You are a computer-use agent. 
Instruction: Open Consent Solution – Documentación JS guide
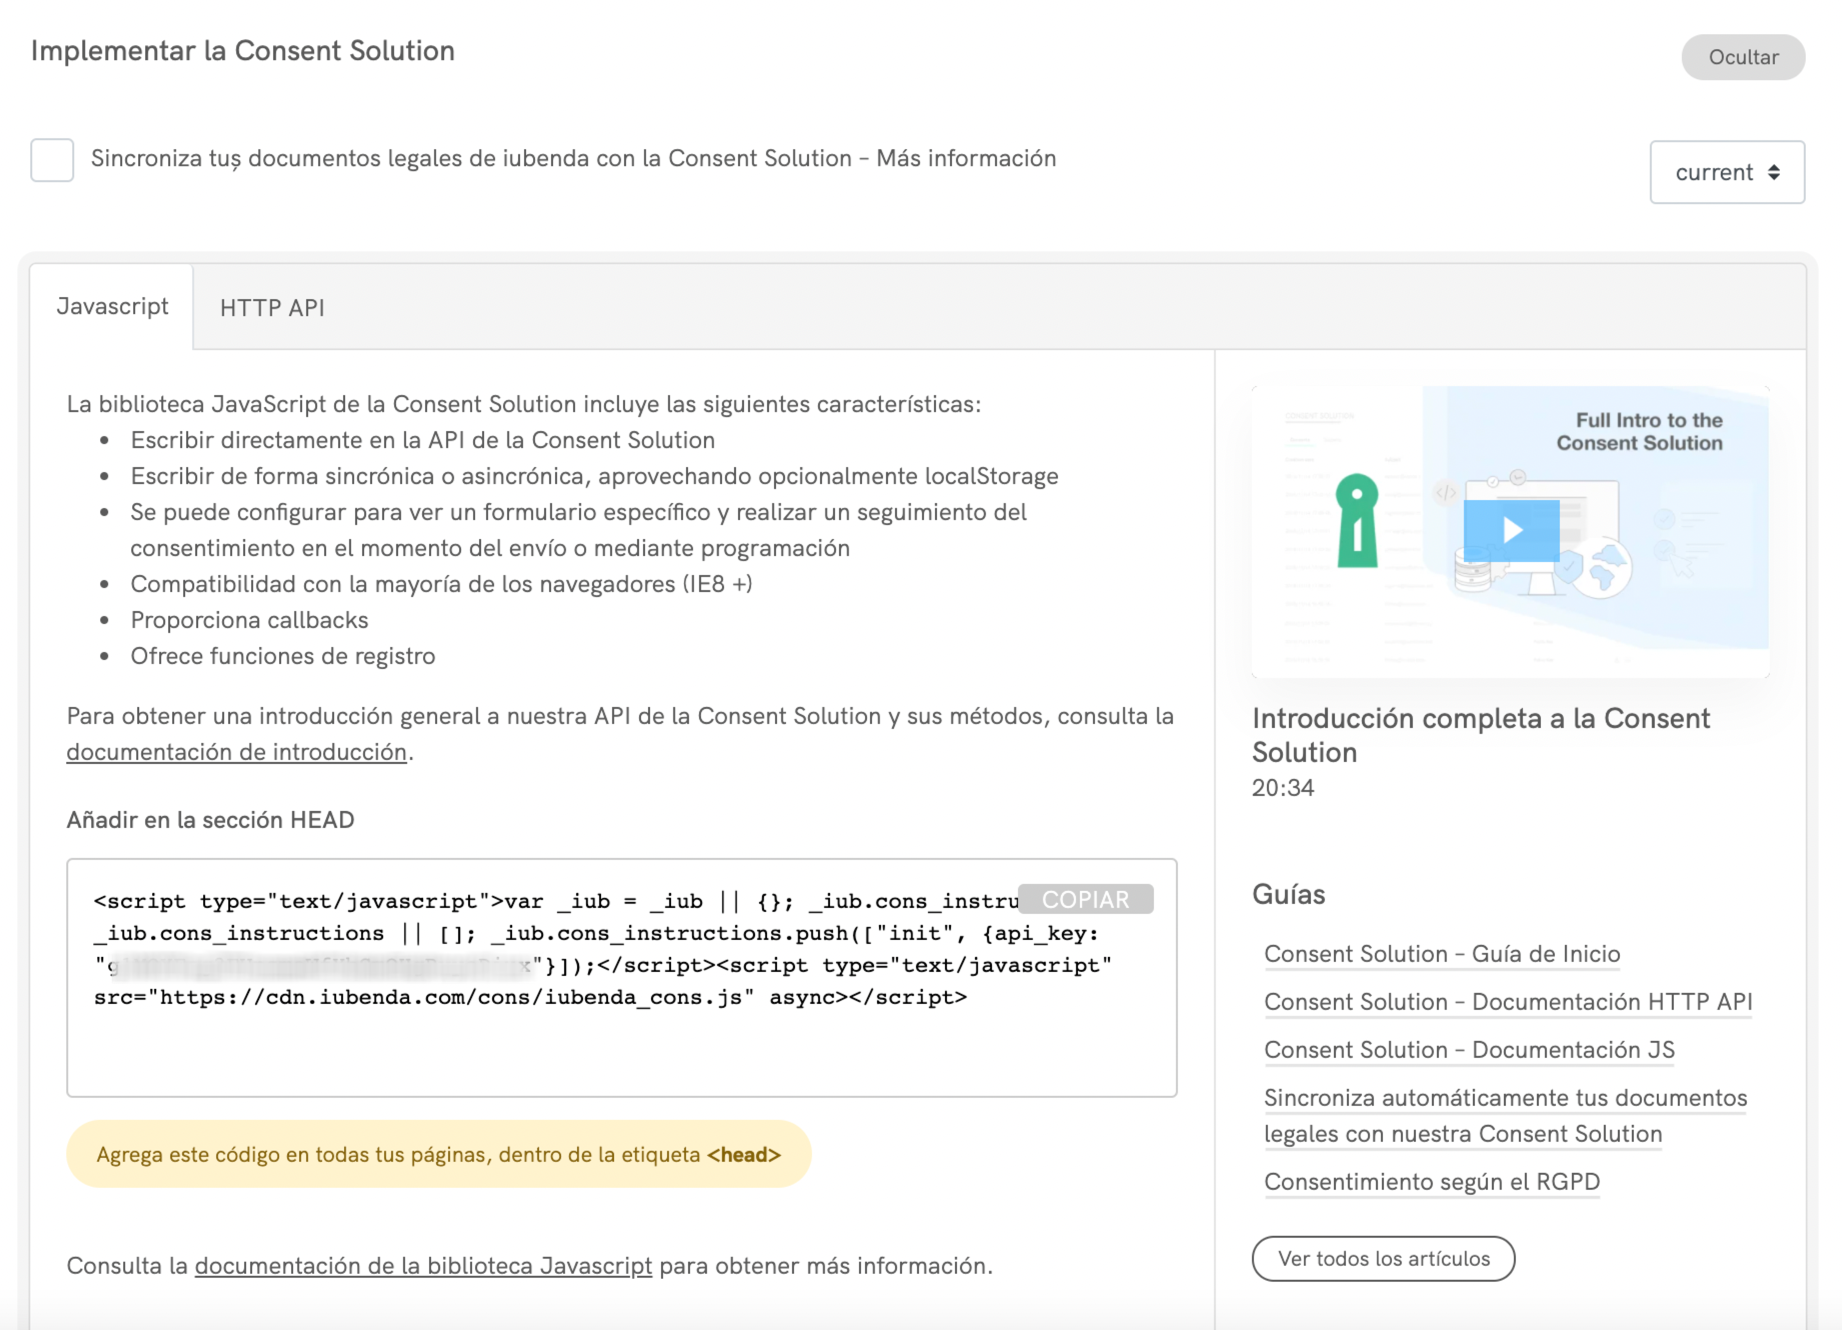(x=1468, y=1050)
